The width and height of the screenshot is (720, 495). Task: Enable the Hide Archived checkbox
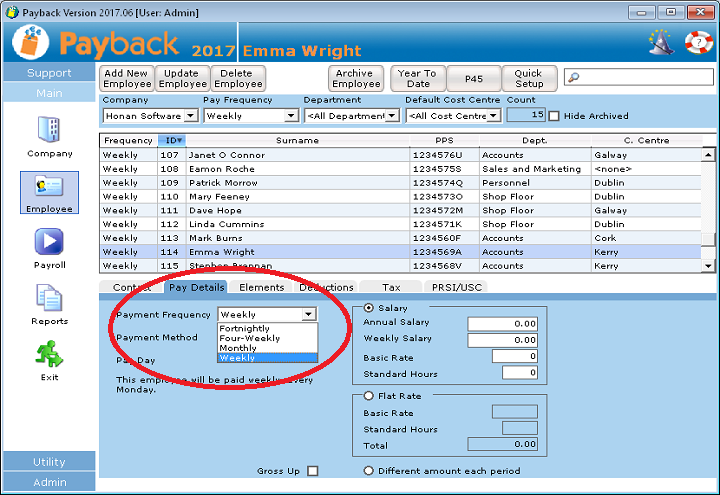click(x=554, y=116)
